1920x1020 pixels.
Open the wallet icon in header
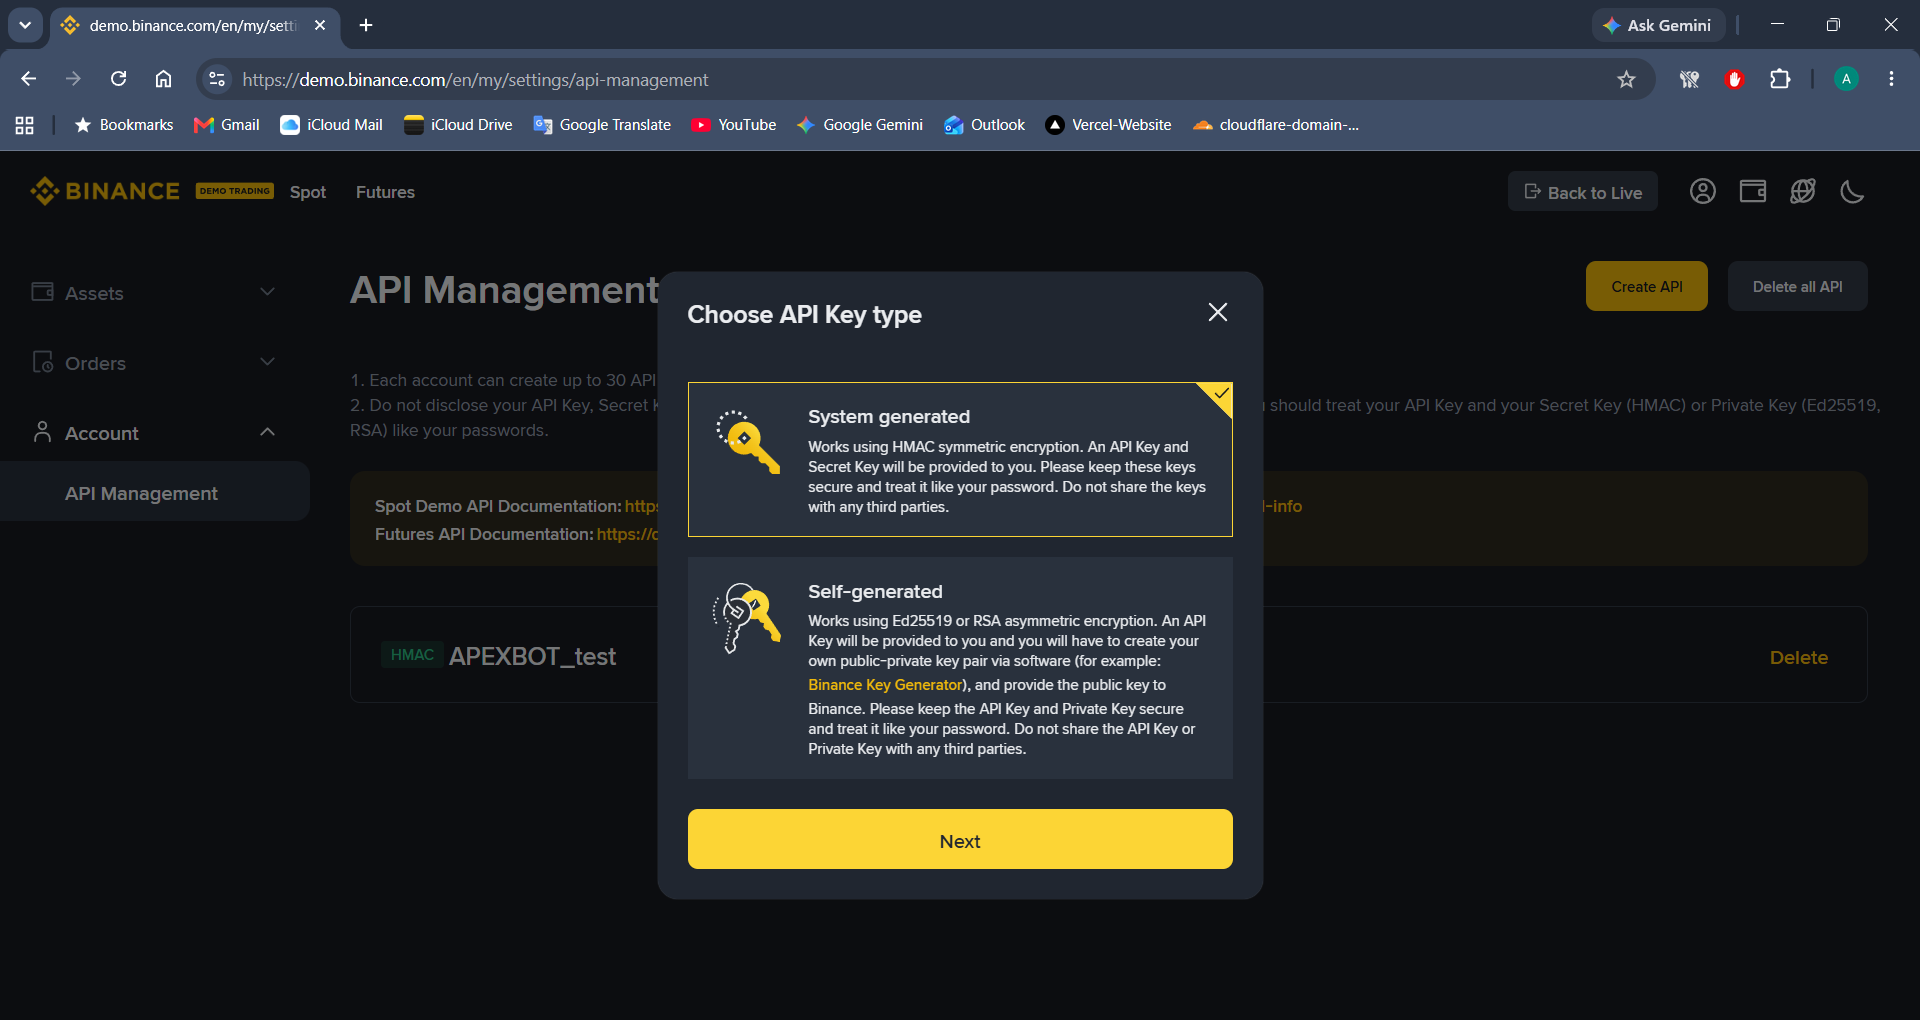coord(1752,191)
